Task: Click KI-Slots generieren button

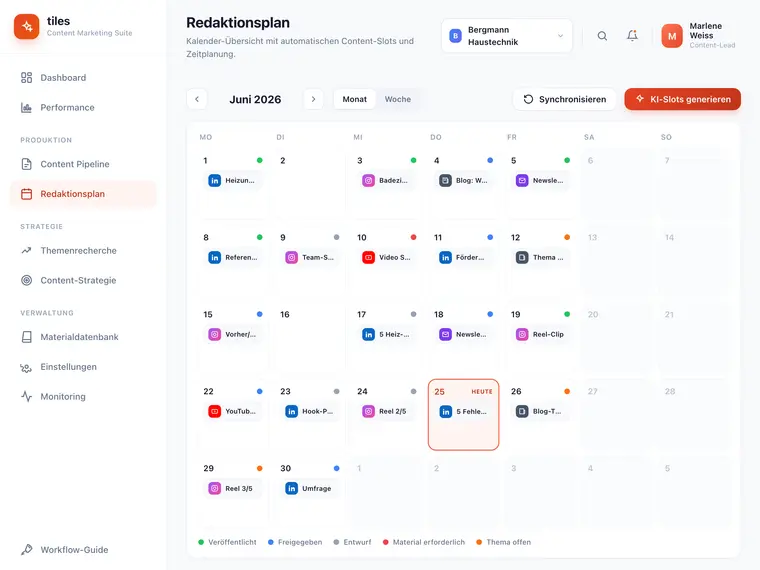Action: [682, 99]
